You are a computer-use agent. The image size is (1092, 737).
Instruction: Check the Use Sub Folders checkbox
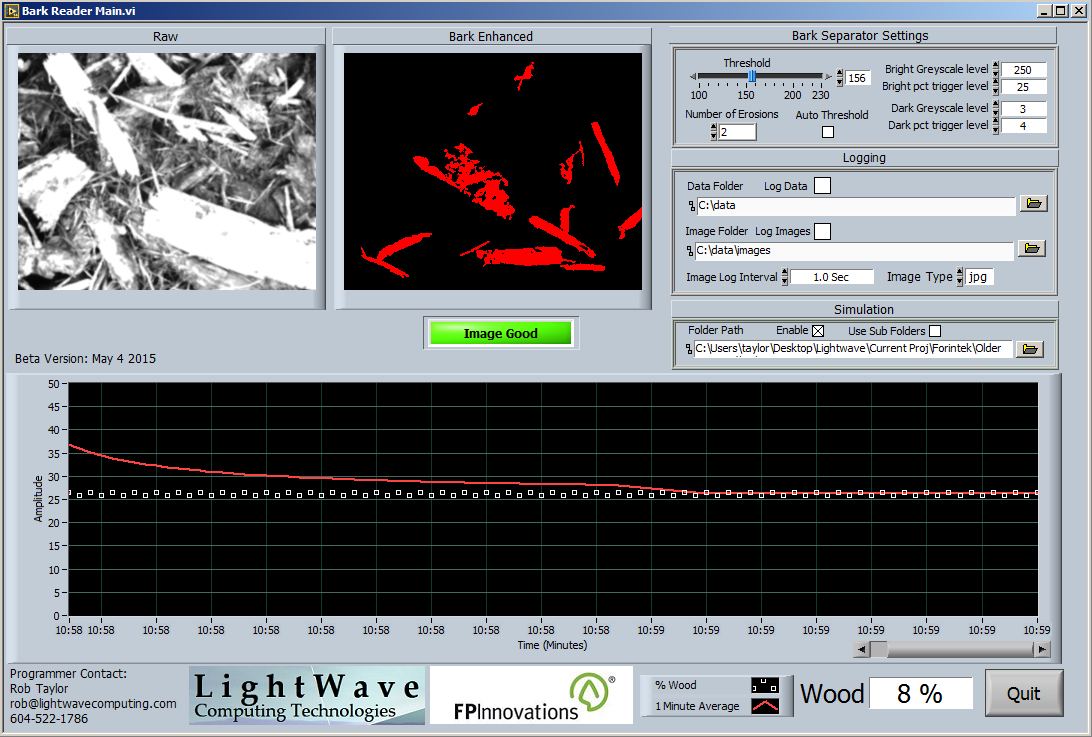click(x=935, y=331)
